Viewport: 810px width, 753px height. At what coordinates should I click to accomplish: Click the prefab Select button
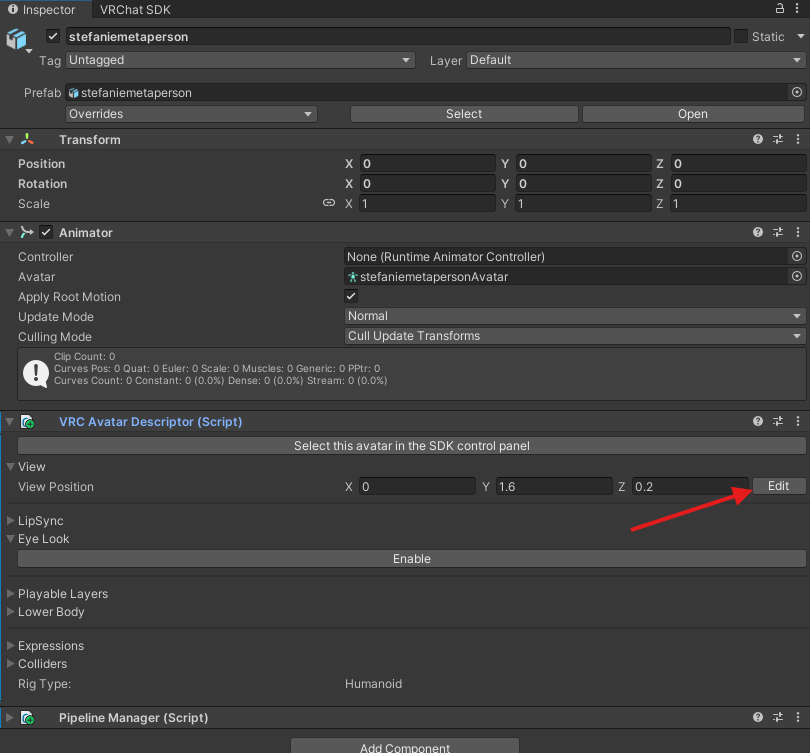coord(464,114)
